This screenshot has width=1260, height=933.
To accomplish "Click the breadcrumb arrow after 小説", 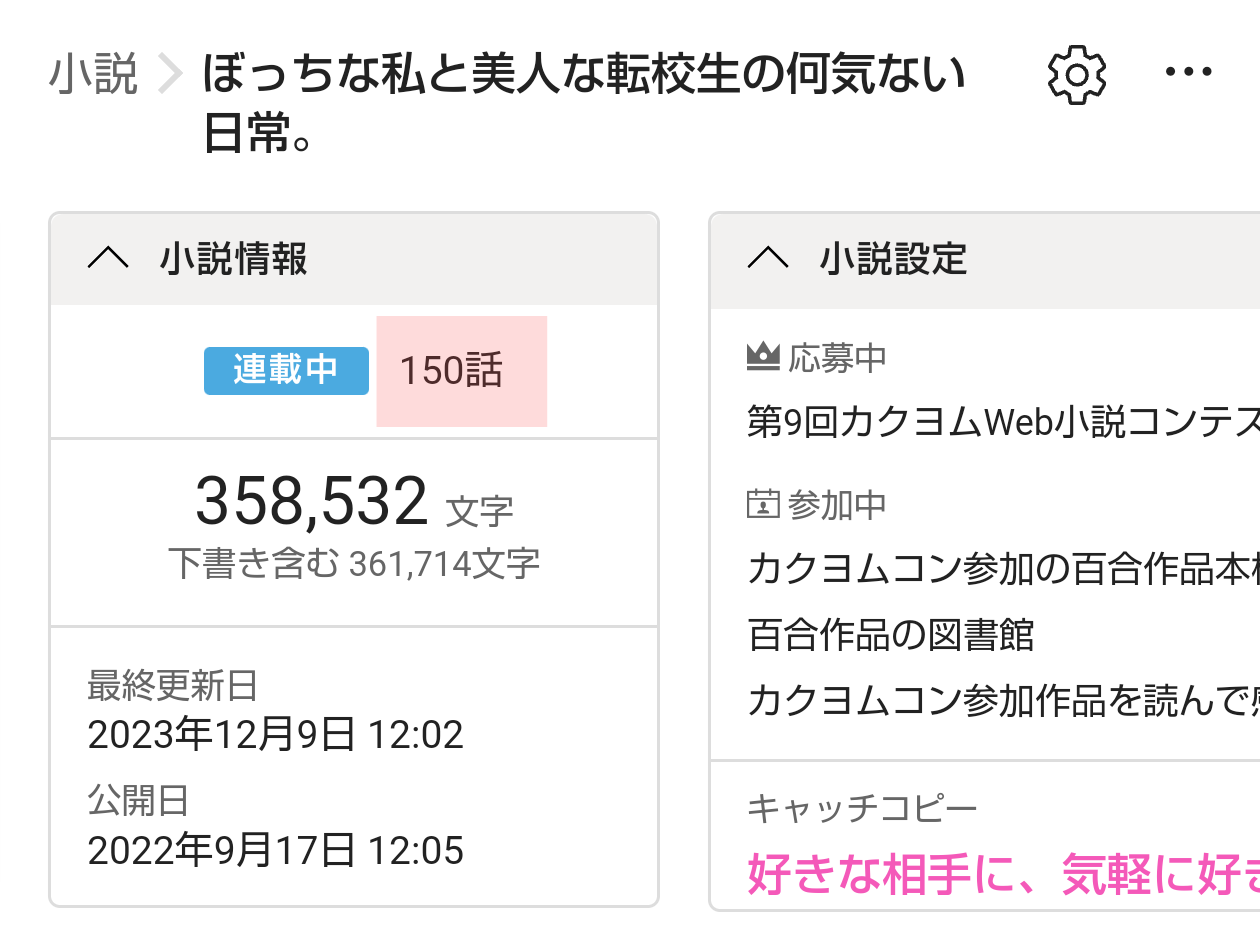I will pyautogui.click(x=171, y=76).
